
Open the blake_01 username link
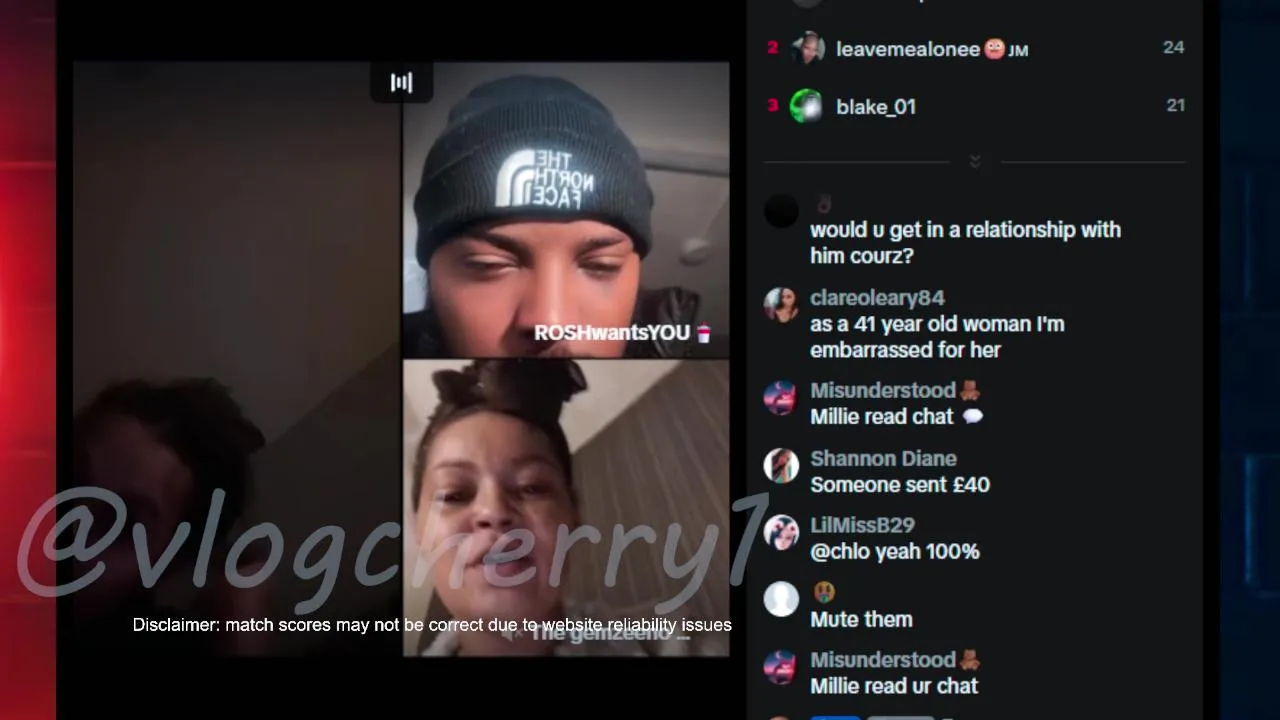(876, 107)
